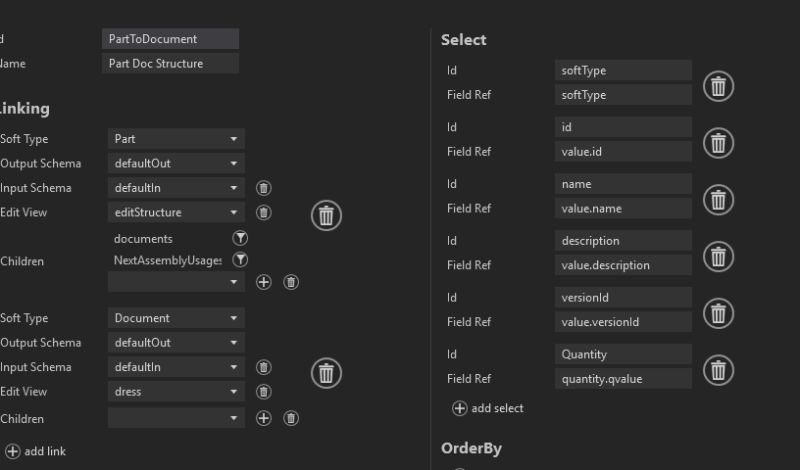Delete the entire Part link block
Image resolution: width=800 pixels, height=470 pixels.
coord(326,215)
